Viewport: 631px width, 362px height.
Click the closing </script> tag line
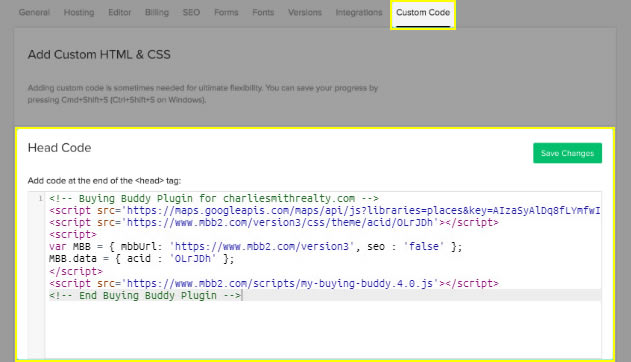tap(76, 271)
